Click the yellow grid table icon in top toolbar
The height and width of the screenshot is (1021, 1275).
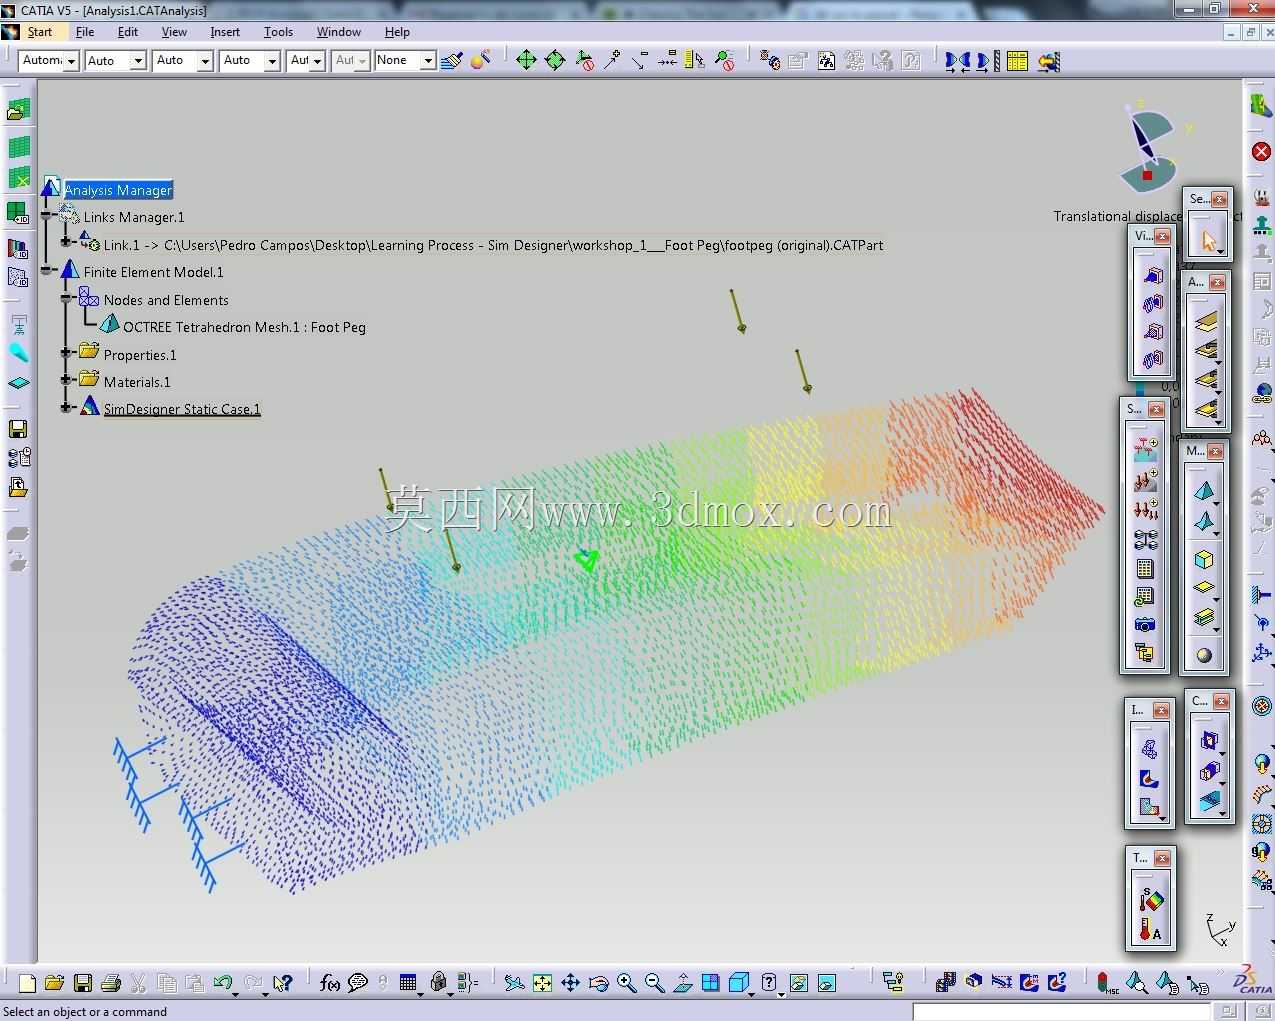pyautogui.click(x=1017, y=60)
